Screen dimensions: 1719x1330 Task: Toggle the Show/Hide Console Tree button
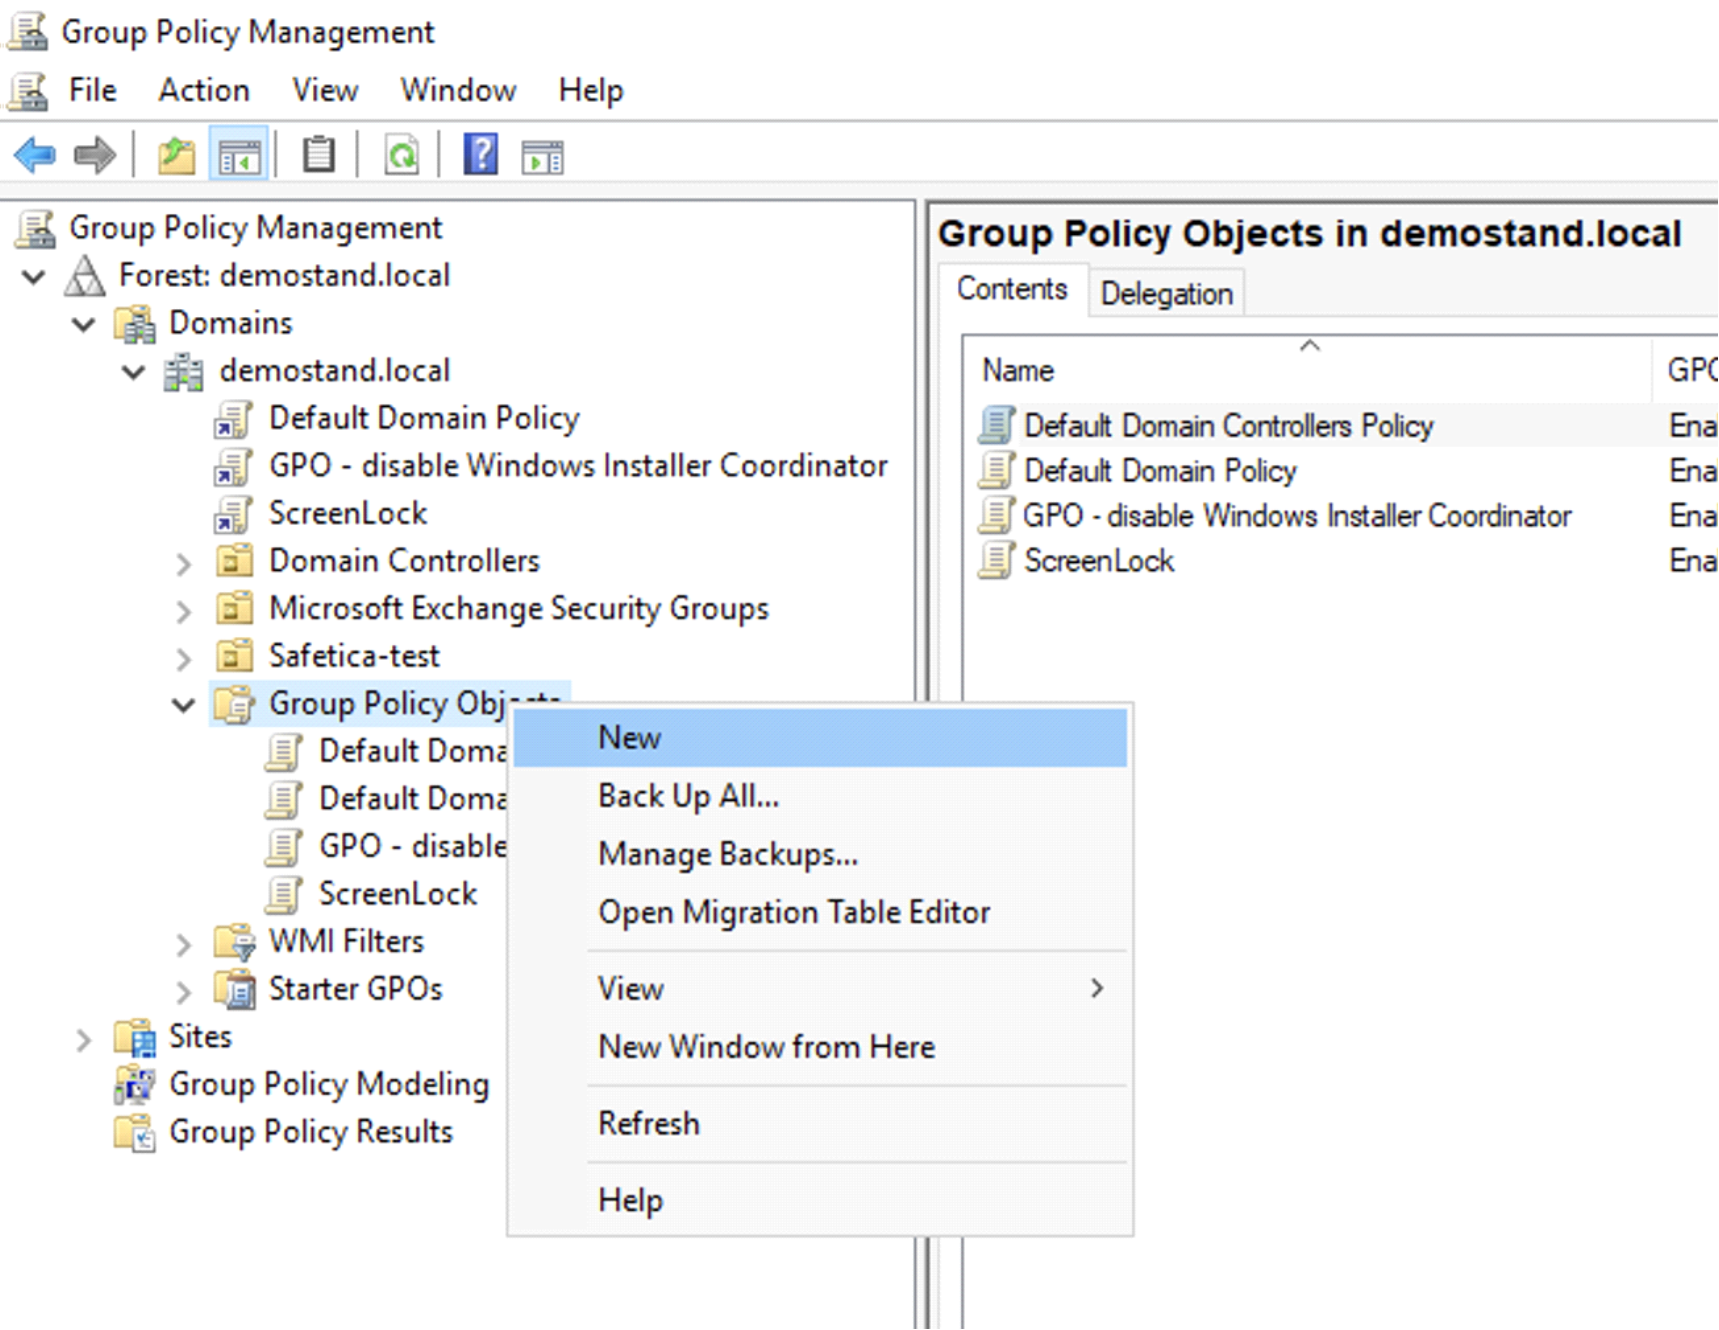pos(239,156)
